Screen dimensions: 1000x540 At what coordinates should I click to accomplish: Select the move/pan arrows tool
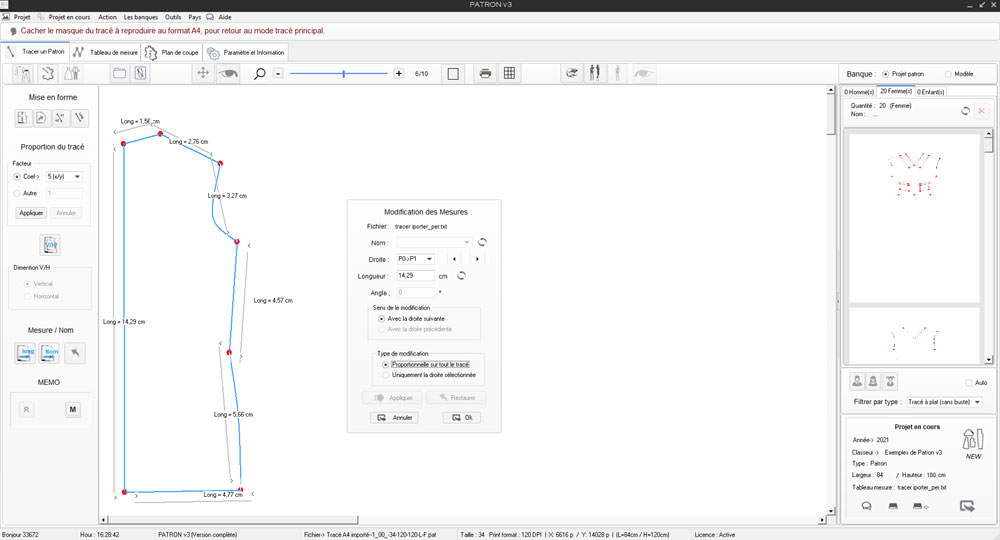(202, 73)
